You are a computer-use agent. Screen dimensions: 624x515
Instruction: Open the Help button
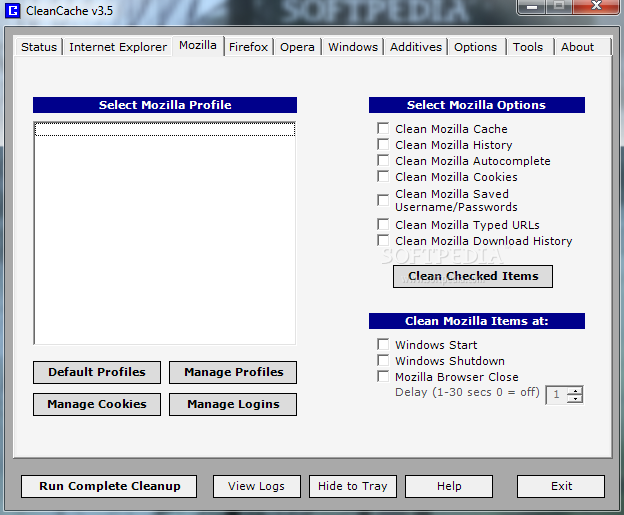pos(449,486)
